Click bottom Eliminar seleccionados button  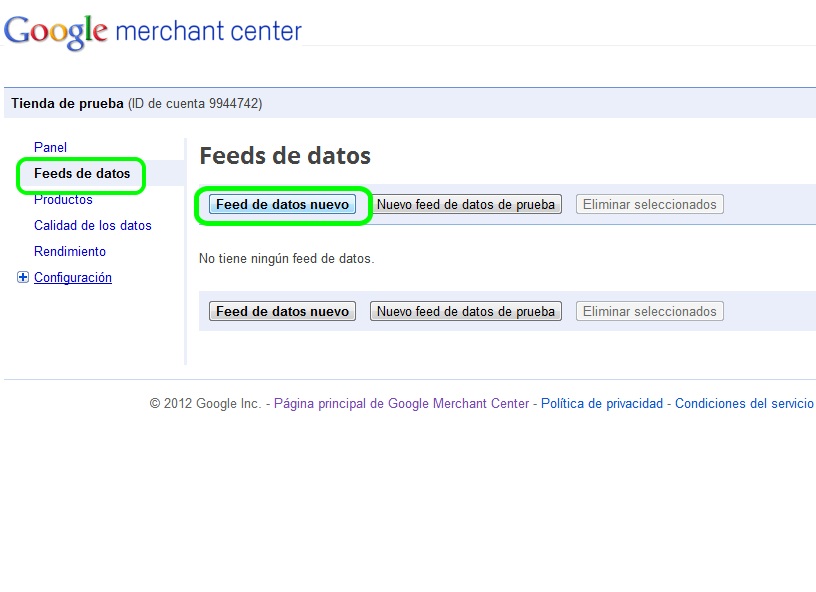[650, 311]
